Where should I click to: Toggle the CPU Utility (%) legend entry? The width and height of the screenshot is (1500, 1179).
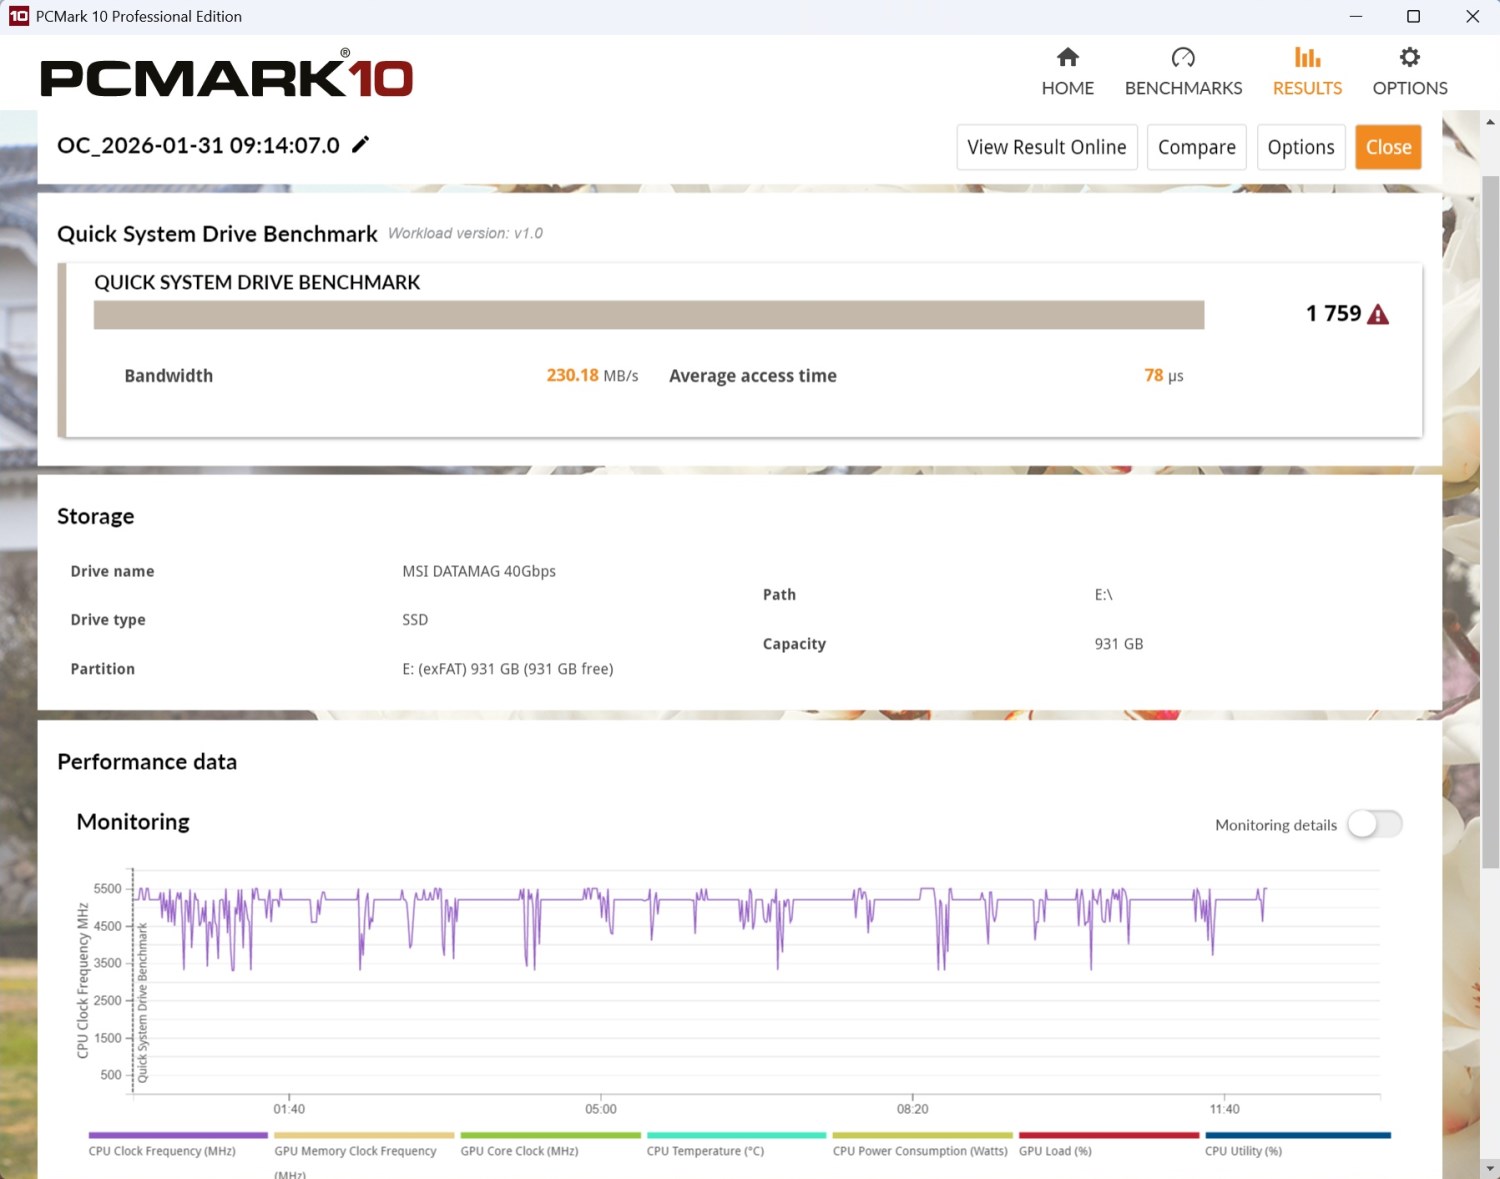[x=1297, y=1144]
